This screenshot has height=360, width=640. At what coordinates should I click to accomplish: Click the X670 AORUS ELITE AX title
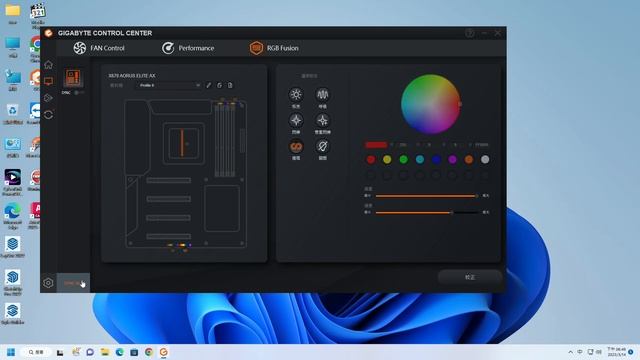132,76
